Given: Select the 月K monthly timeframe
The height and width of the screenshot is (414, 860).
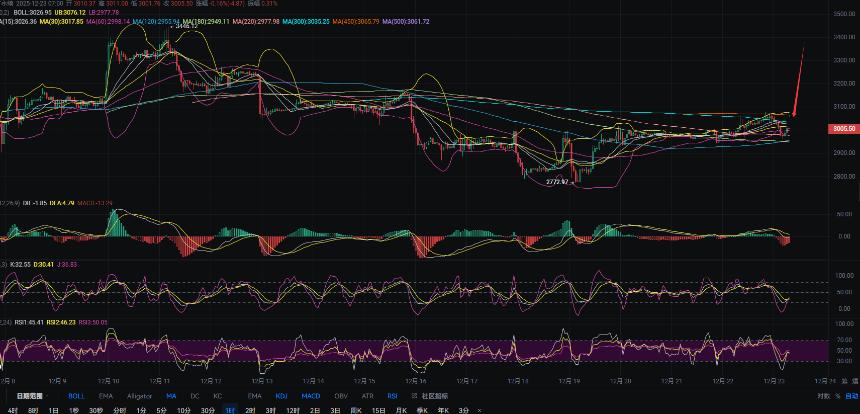Looking at the screenshot, I should click(x=401, y=410).
